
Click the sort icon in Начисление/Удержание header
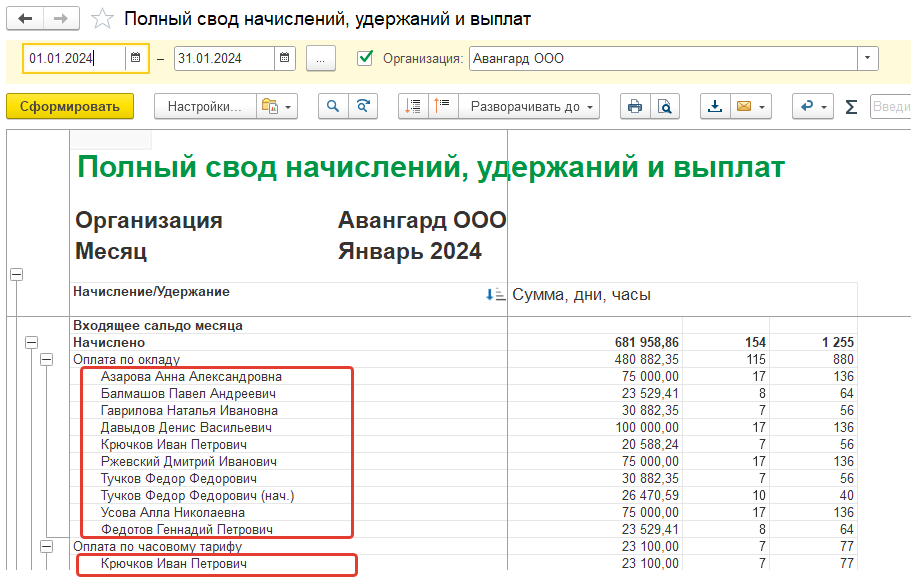coord(495,295)
